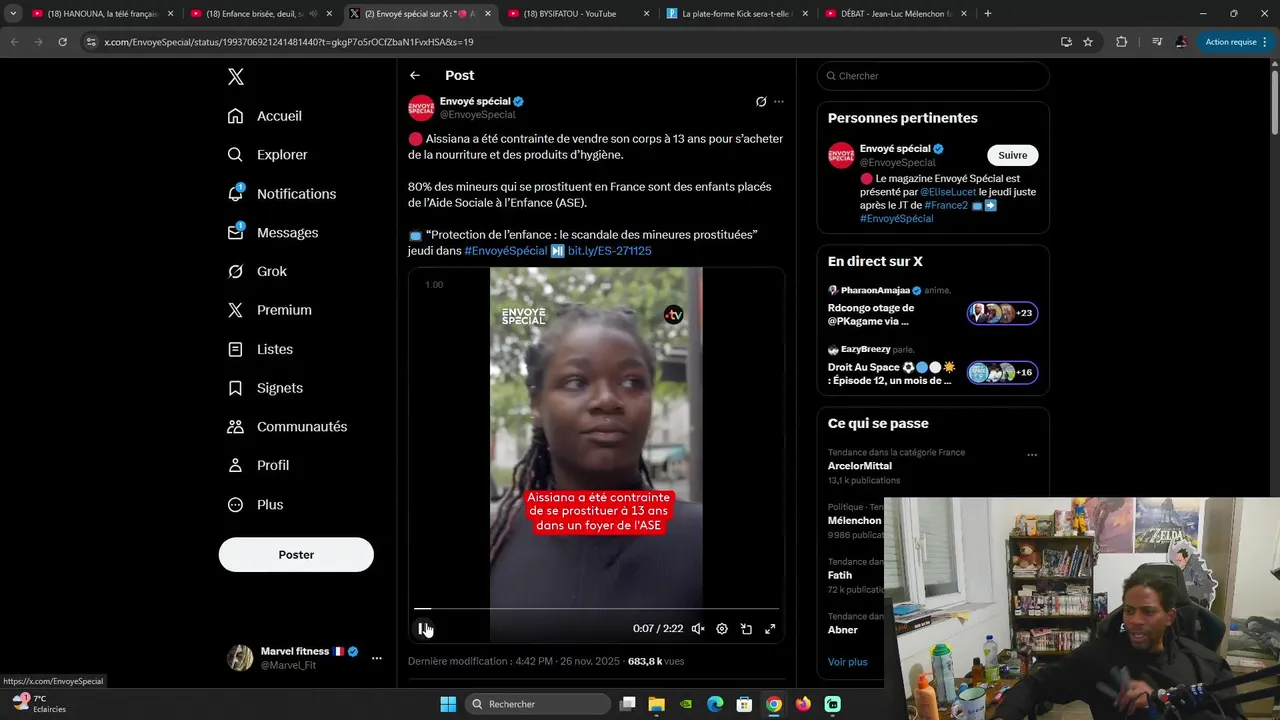Open Fatih trend

click(840, 575)
